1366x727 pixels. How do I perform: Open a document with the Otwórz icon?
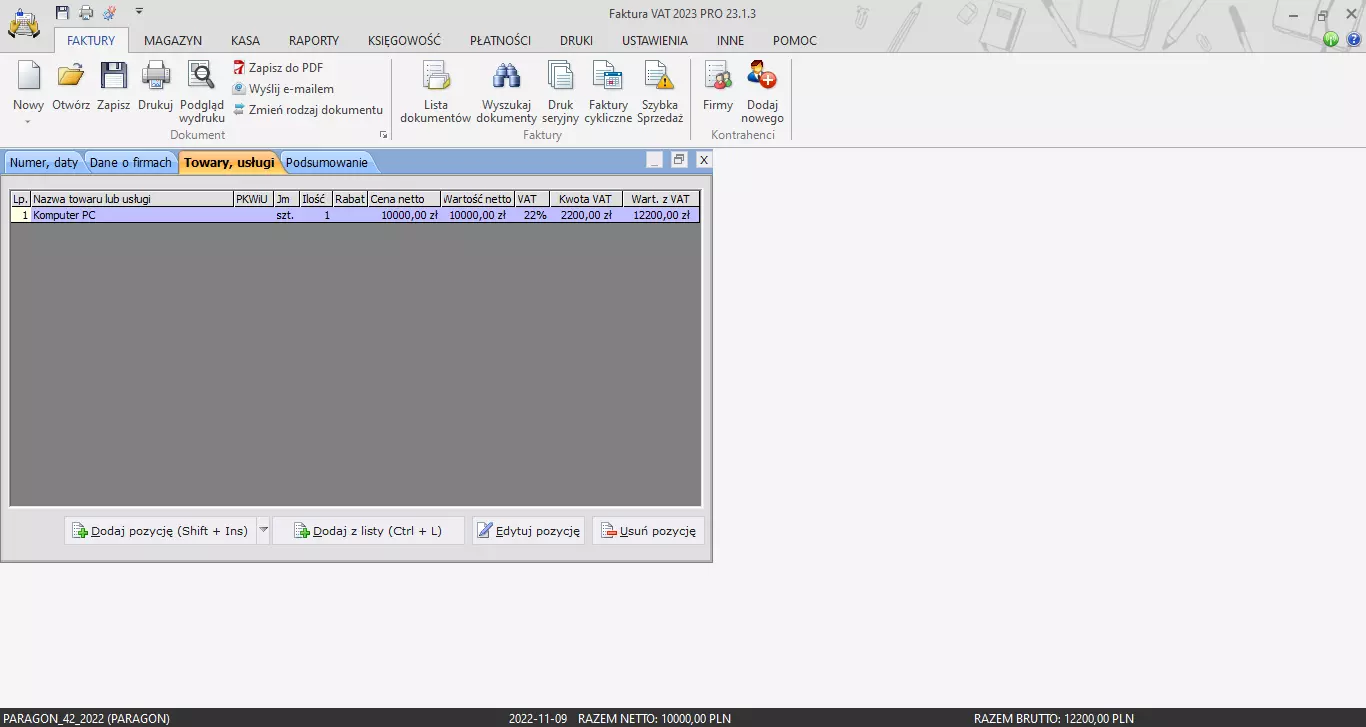(71, 77)
